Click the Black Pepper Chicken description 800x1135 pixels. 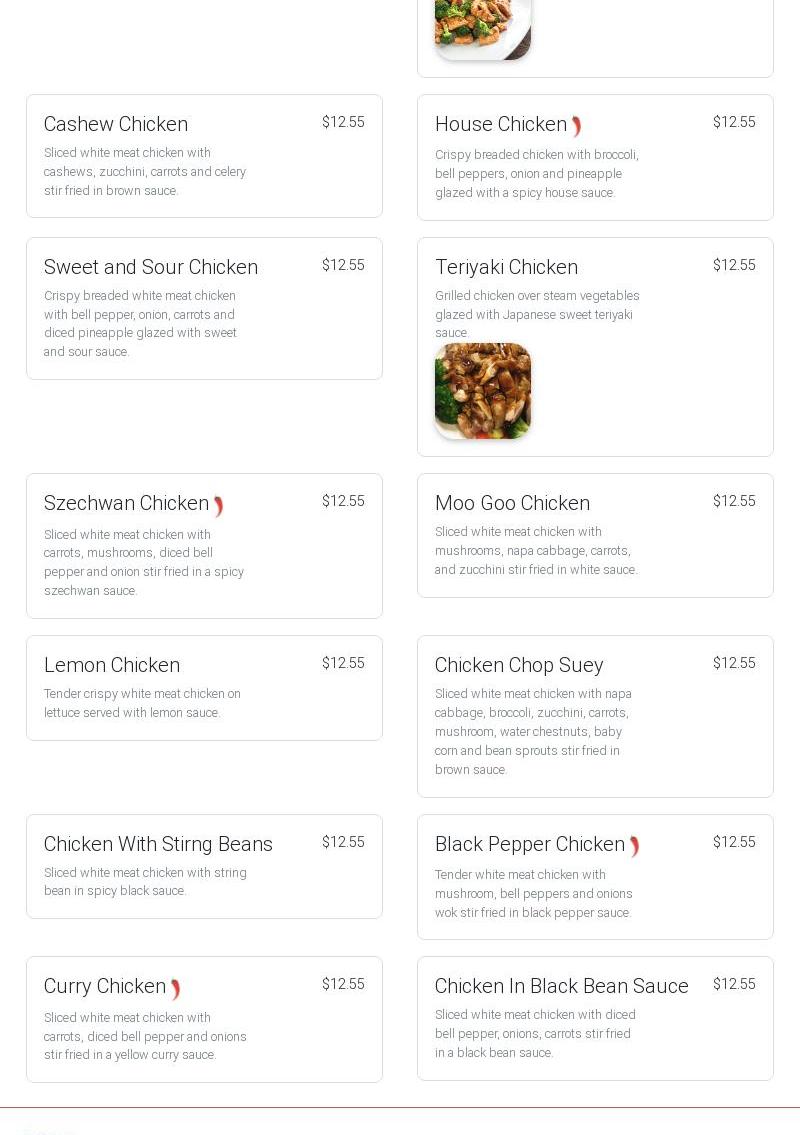pyautogui.click(x=533, y=893)
